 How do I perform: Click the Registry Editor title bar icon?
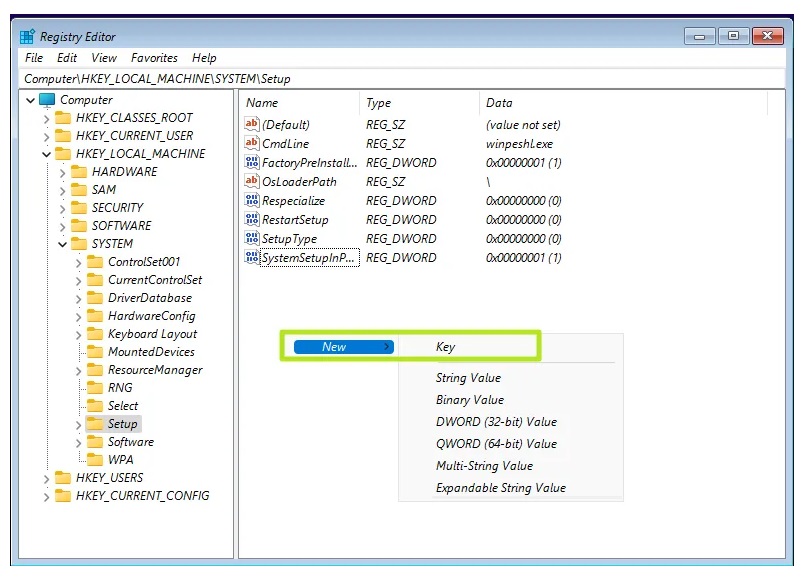point(28,37)
